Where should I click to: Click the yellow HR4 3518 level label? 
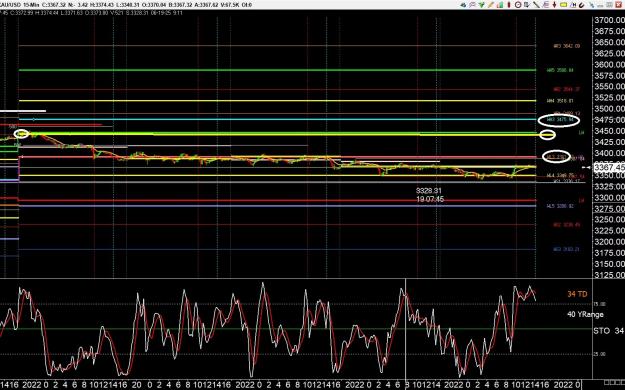[560, 101]
